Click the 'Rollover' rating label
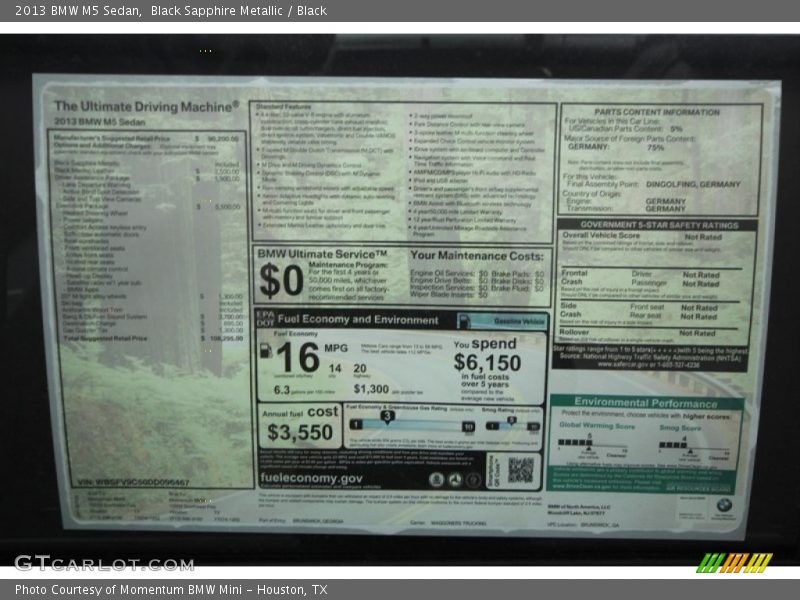 click(x=574, y=332)
